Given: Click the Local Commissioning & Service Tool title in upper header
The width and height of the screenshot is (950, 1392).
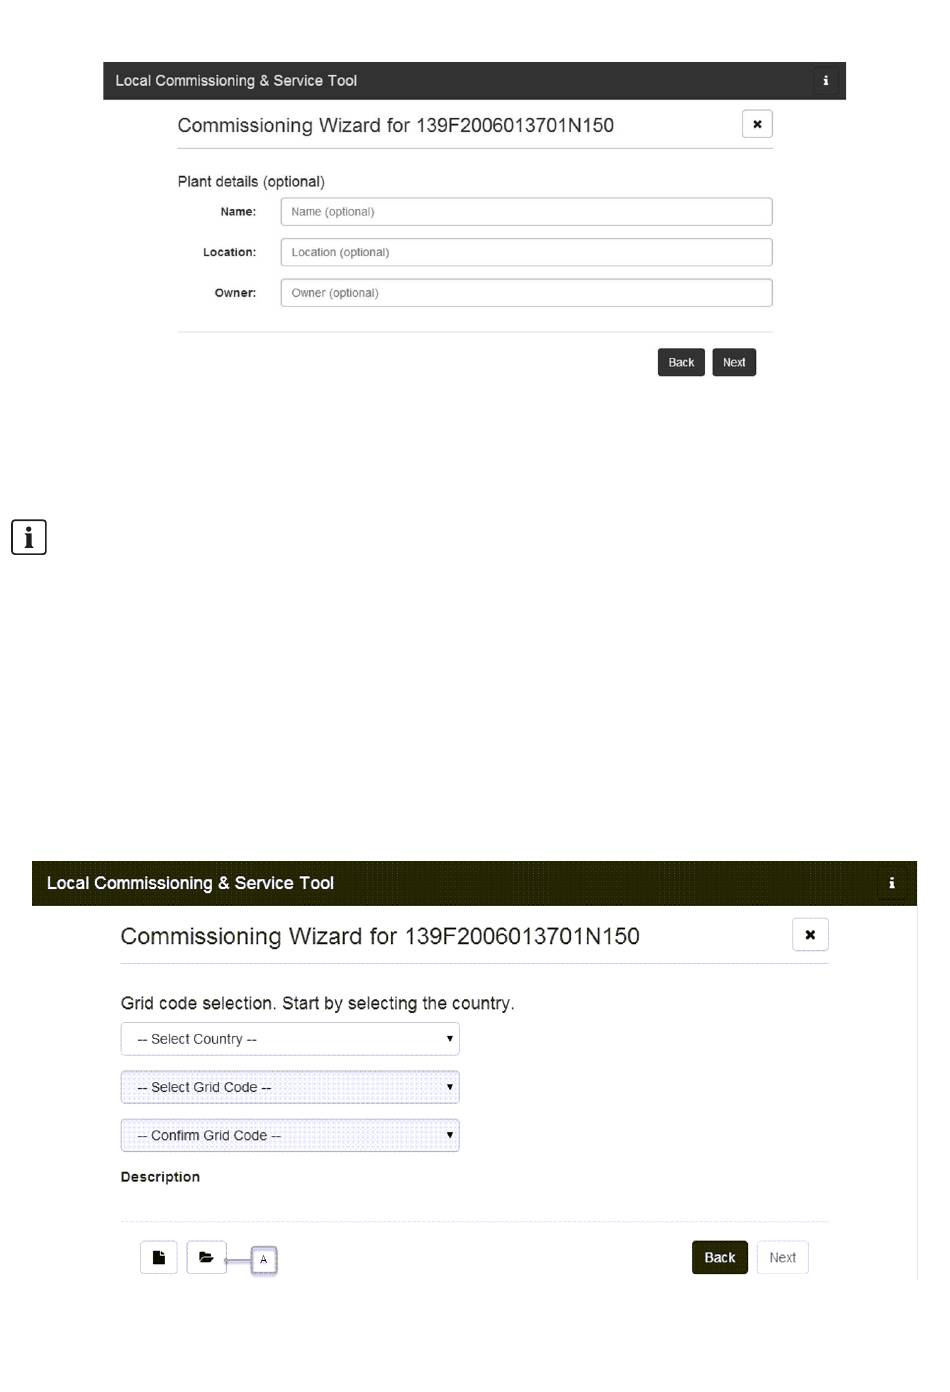Looking at the screenshot, I should pos(236,81).
